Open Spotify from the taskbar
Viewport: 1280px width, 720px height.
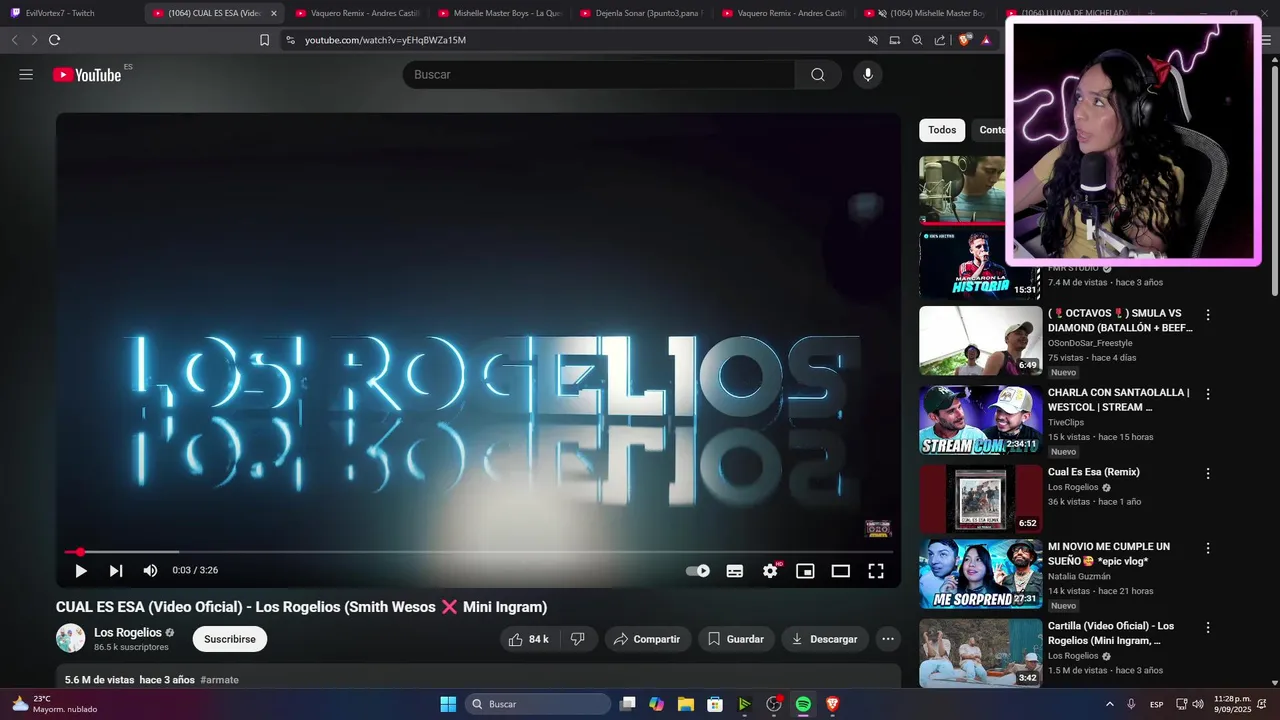pyautogui.click(x=803, y=704)
